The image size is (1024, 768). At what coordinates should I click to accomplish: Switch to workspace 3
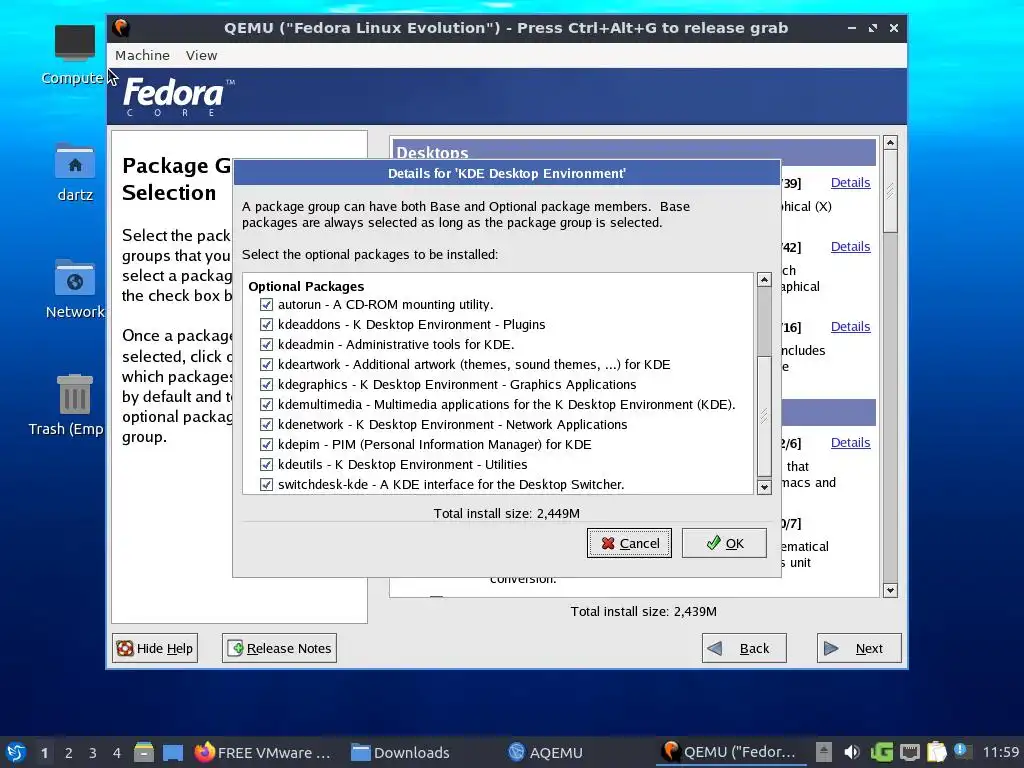93,753
